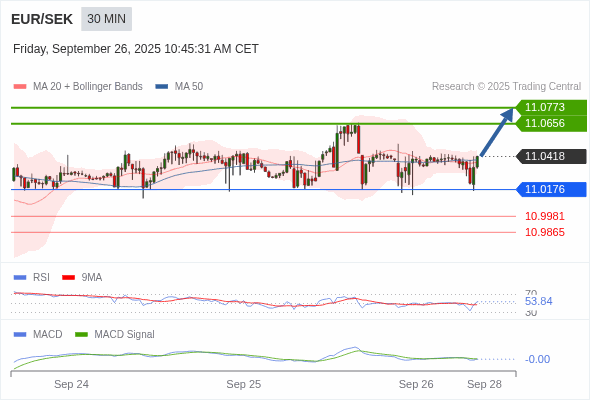Viewport: 590px width, 400px height.
Task: Click the RSI value 53.84
Action: [538, 301]
